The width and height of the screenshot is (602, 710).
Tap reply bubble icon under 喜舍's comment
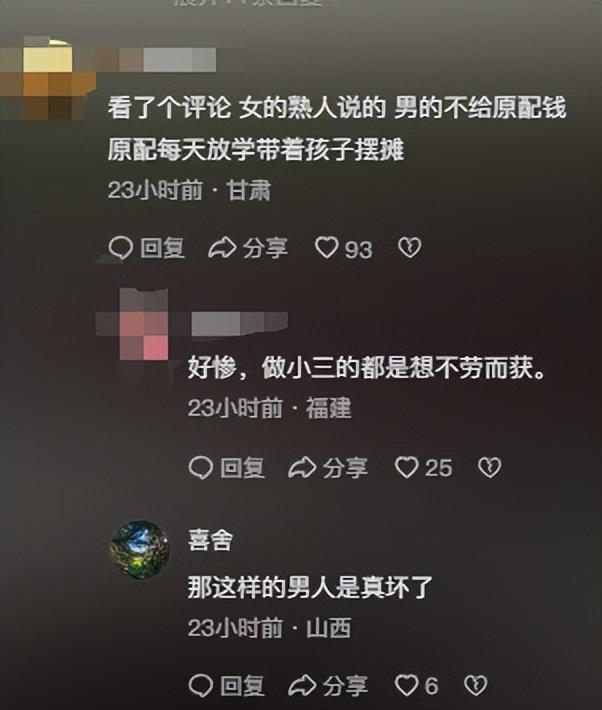pos(201,686)
